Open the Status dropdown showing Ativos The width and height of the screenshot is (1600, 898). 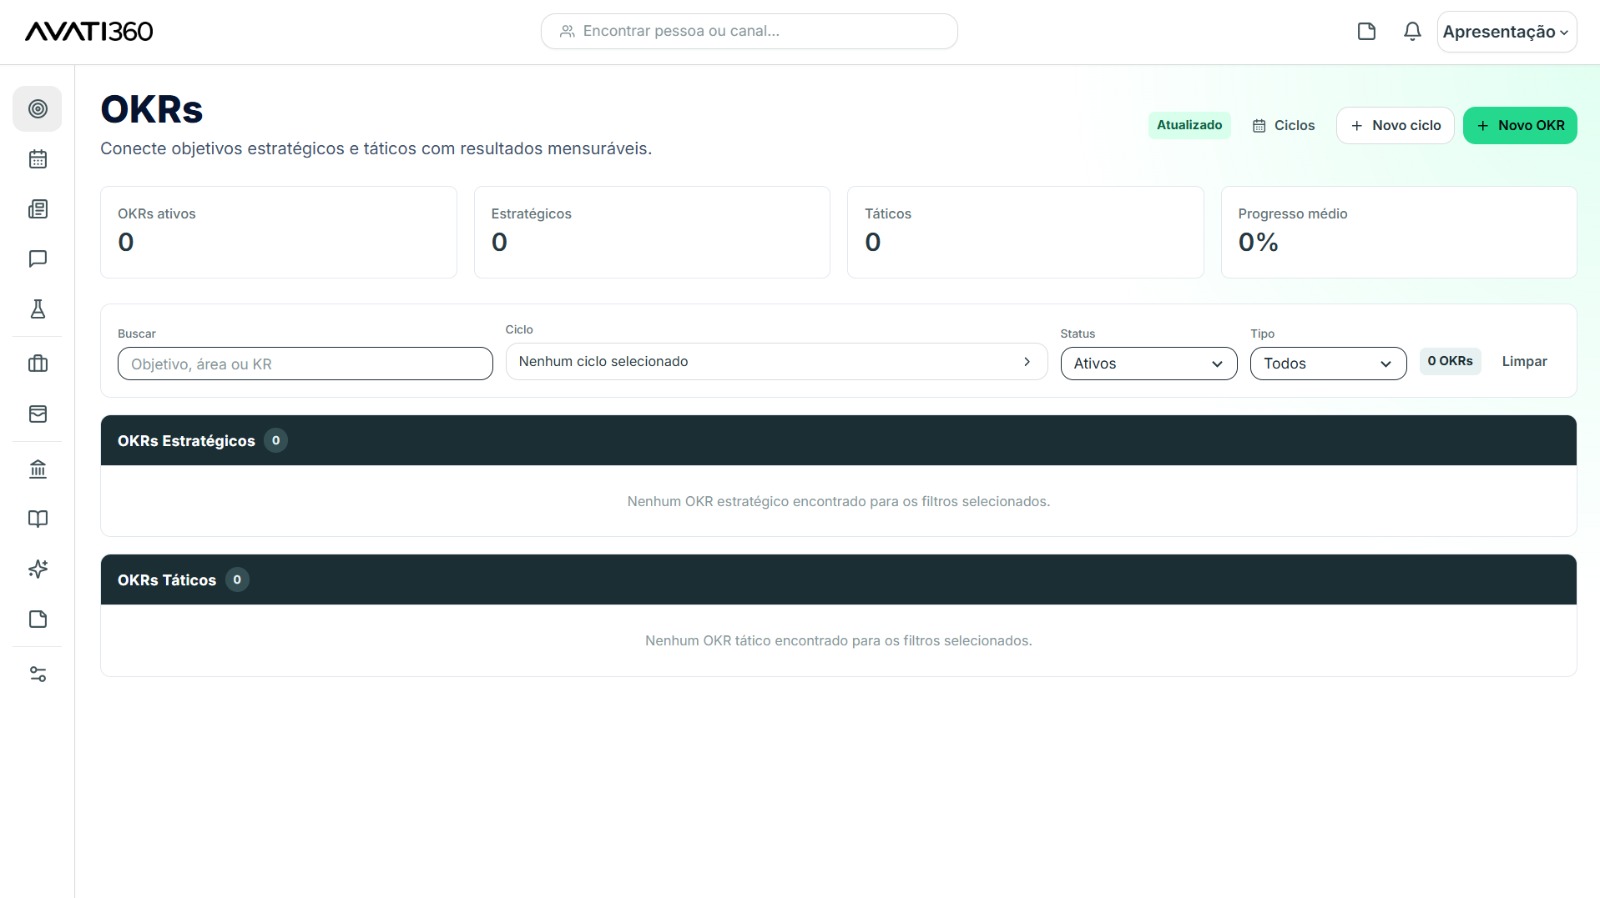[x=1149, y=363]
